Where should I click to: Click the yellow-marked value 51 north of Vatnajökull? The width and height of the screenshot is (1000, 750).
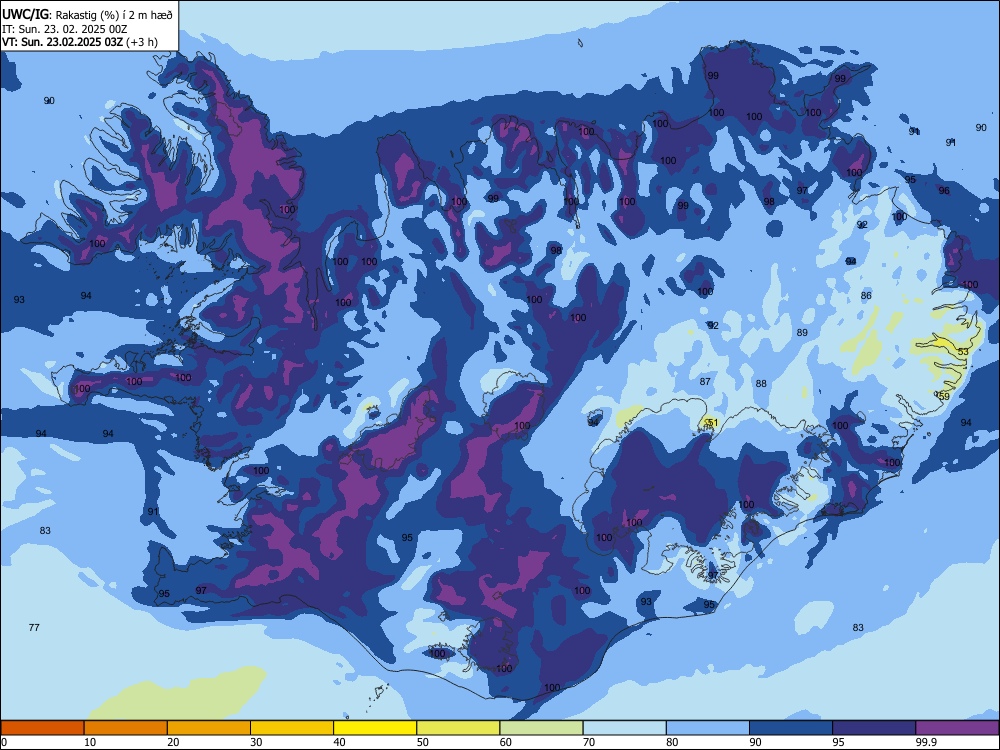point(713,423)
